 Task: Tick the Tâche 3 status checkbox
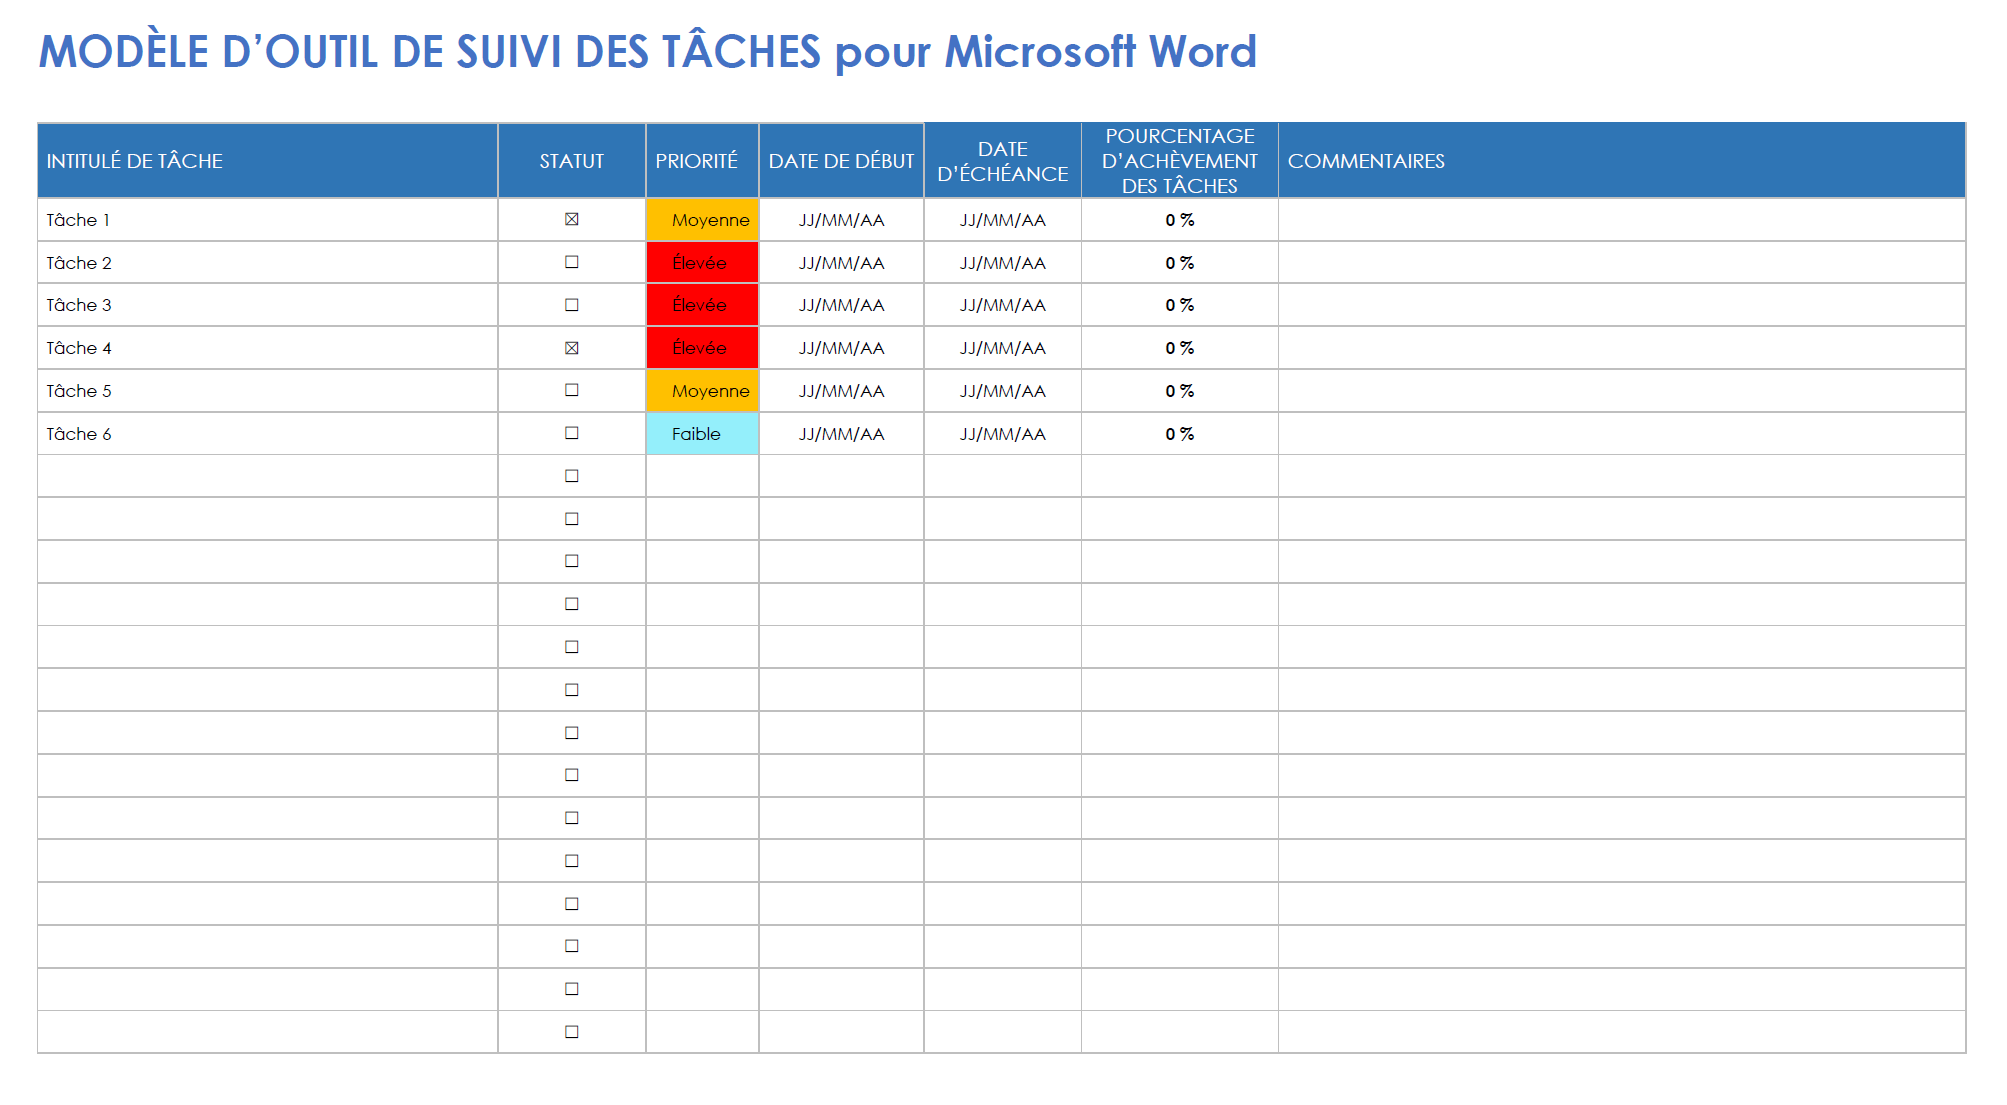point(571,305)
